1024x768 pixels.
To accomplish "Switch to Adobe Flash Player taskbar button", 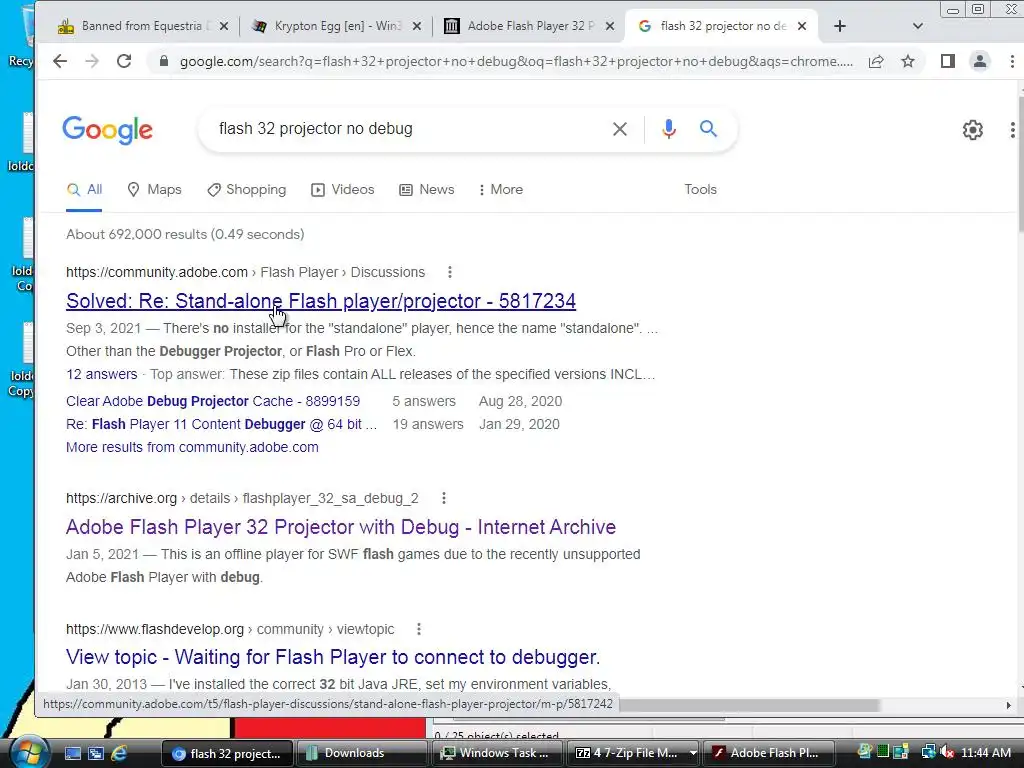I will coord(769,754).
